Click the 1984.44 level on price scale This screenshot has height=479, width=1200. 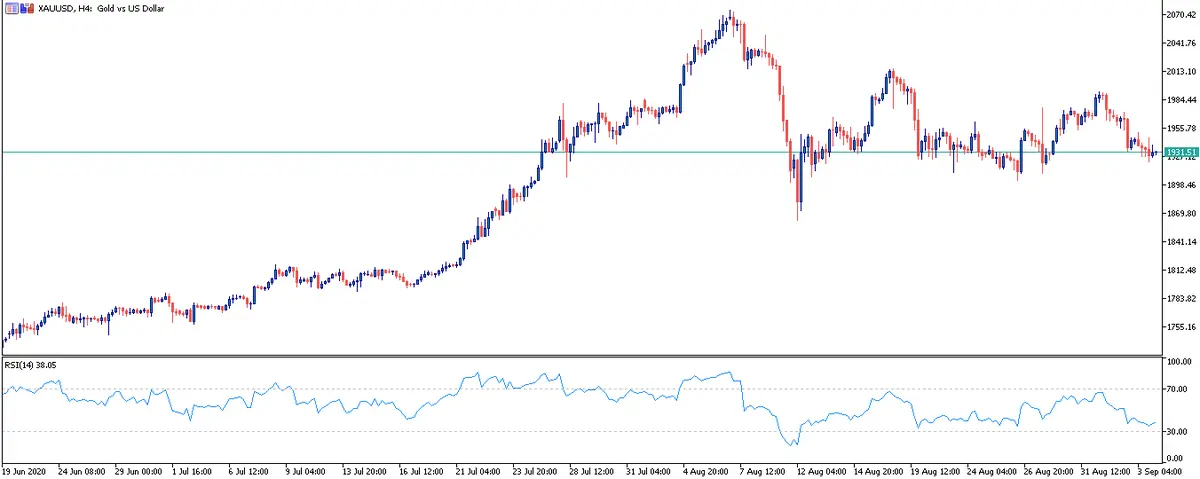1181,100
